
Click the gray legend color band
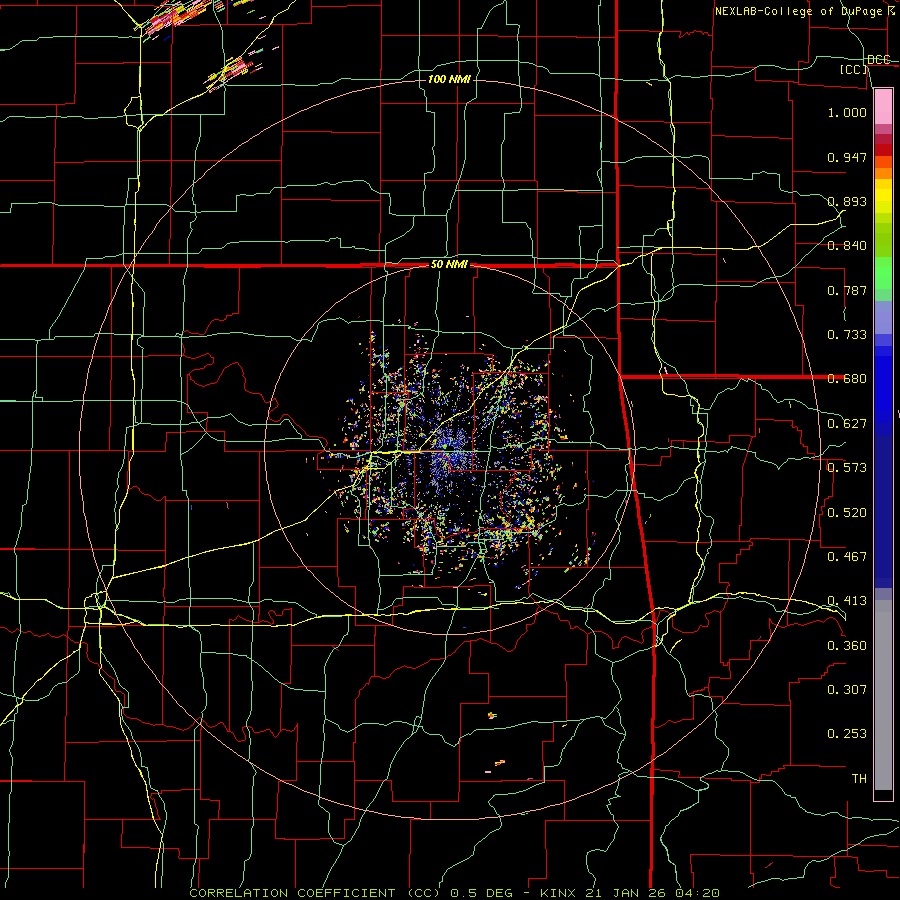[x=883, y=695]
